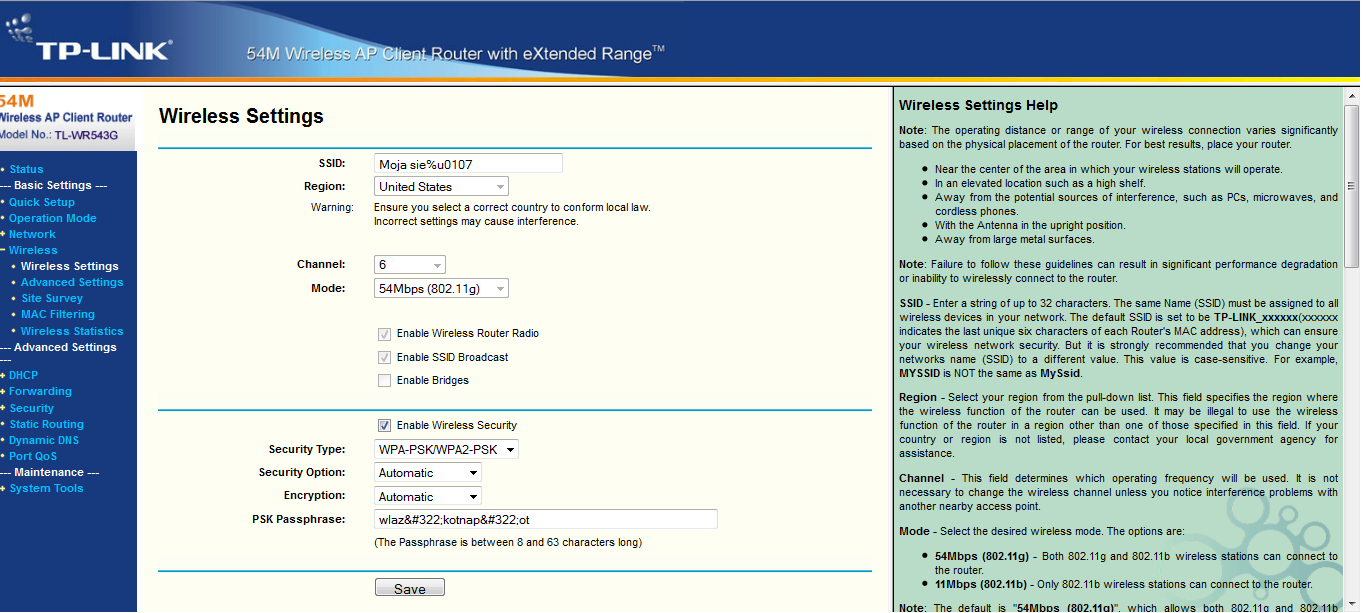The height and width of the screenshot is (613, 1366).
Task: Open the Channel dropdown
Action: (410, 265)
